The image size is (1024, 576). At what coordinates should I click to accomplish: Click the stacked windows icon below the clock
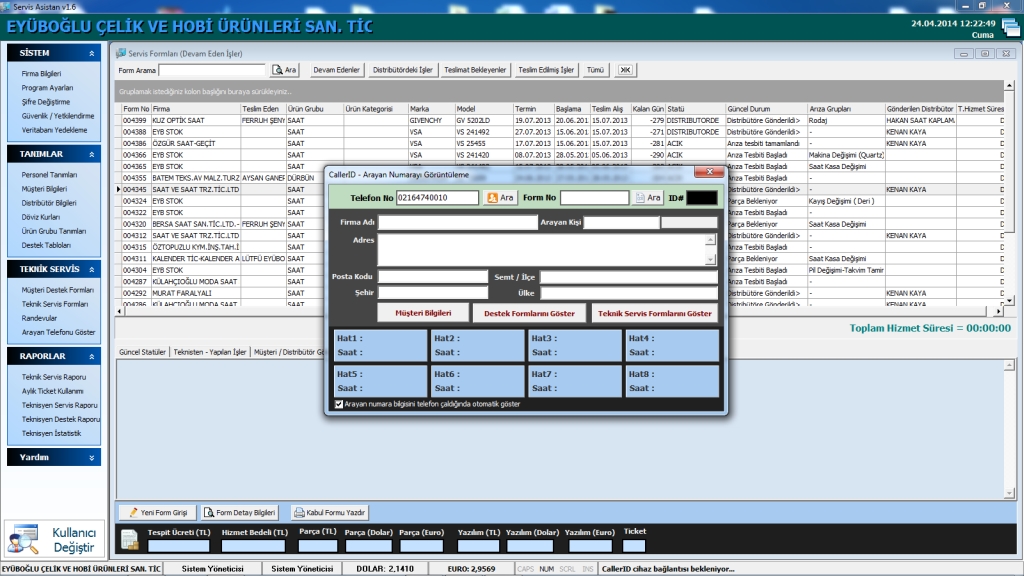tap(1010, 28)
